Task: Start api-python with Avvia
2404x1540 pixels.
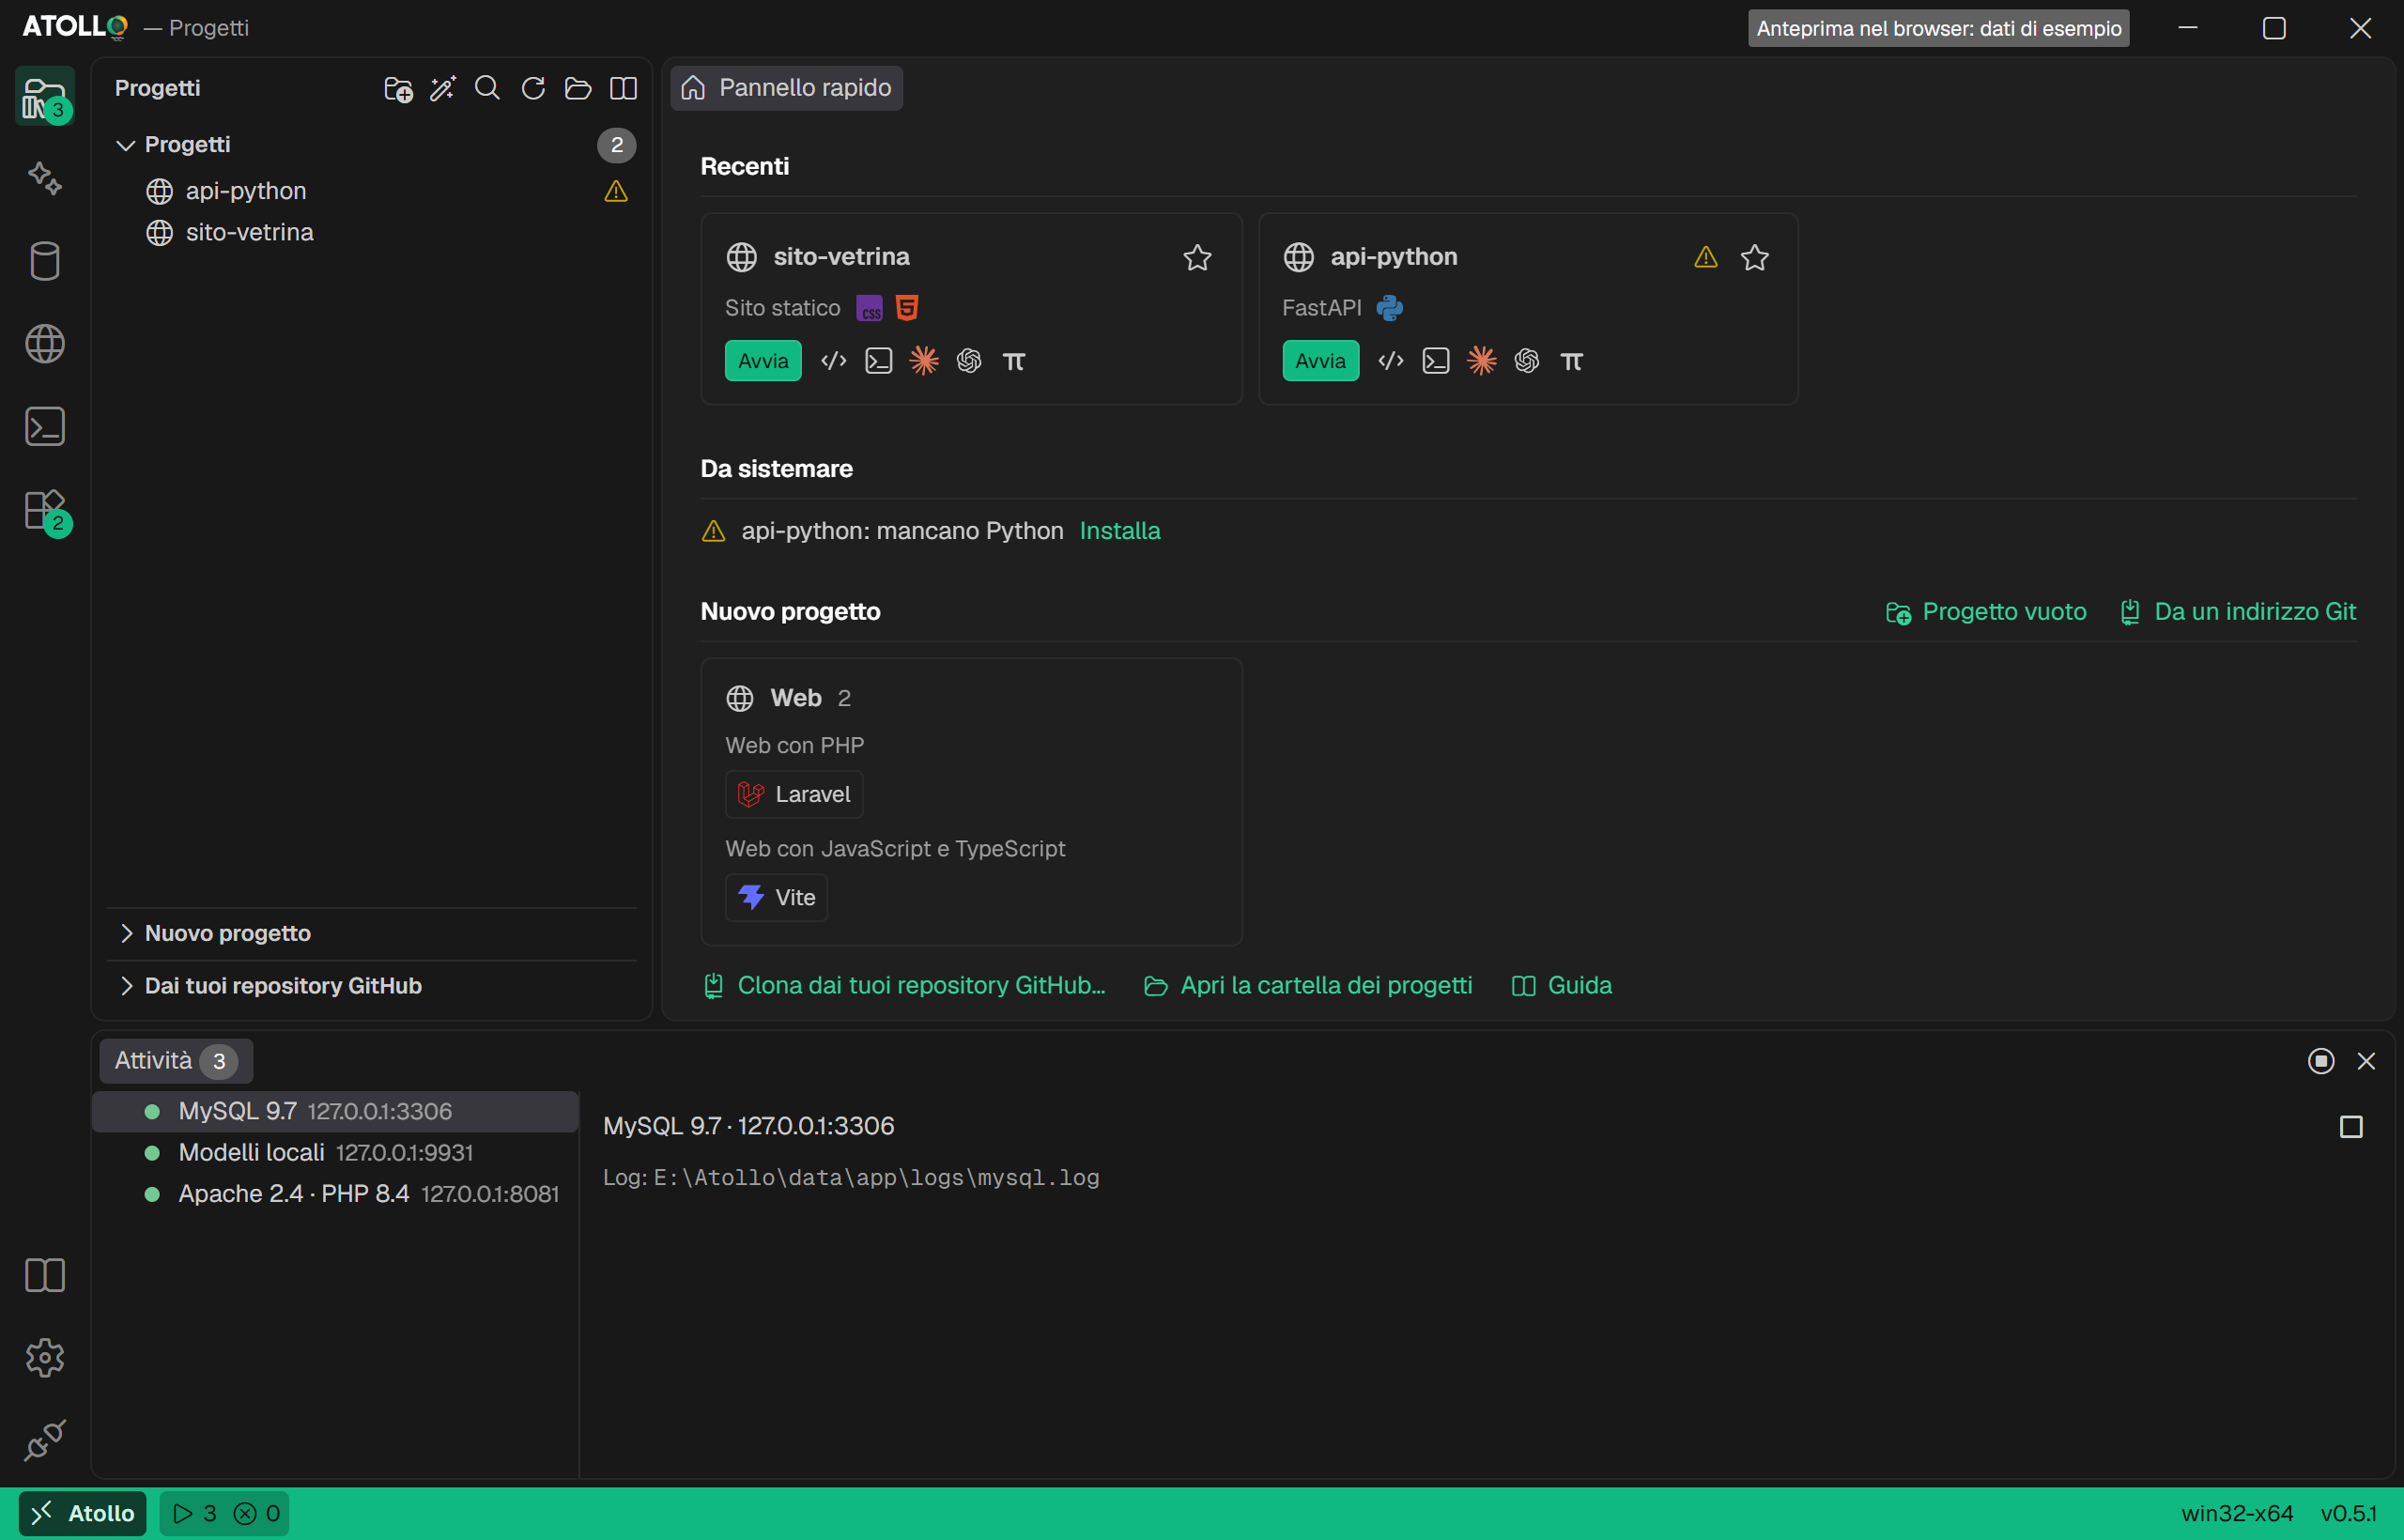Action: (1320, 361)
